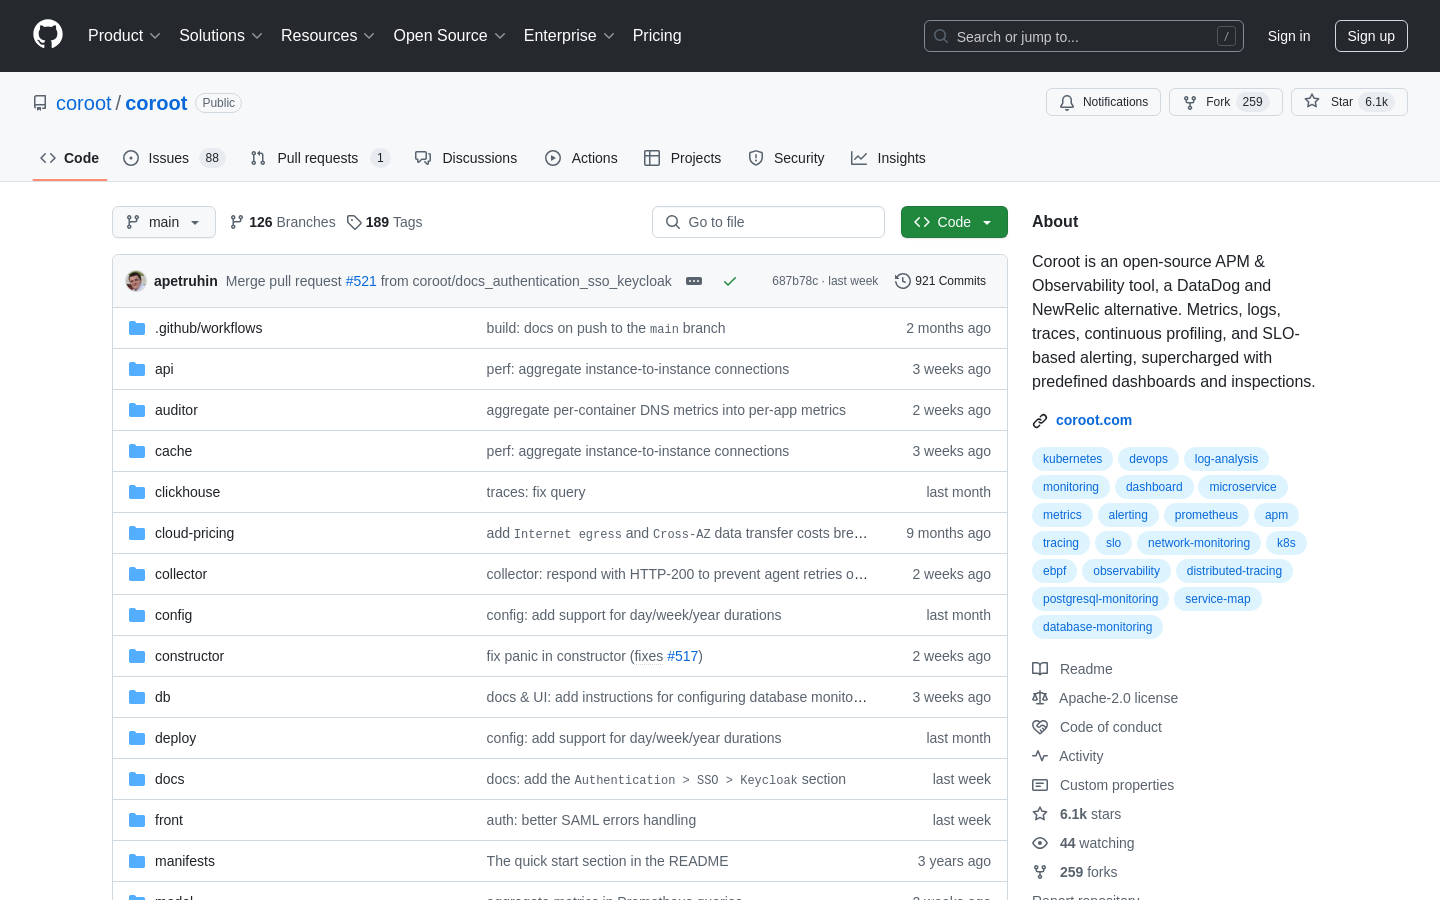Open the Pricing page
This screenshot has height=900, width=1440.
click(x=657, y=36)
